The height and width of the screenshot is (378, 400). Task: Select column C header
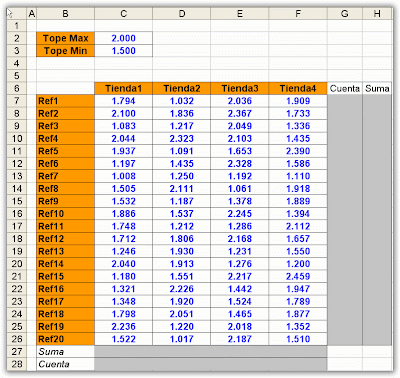pyautogui.click(x=124, y=13)
